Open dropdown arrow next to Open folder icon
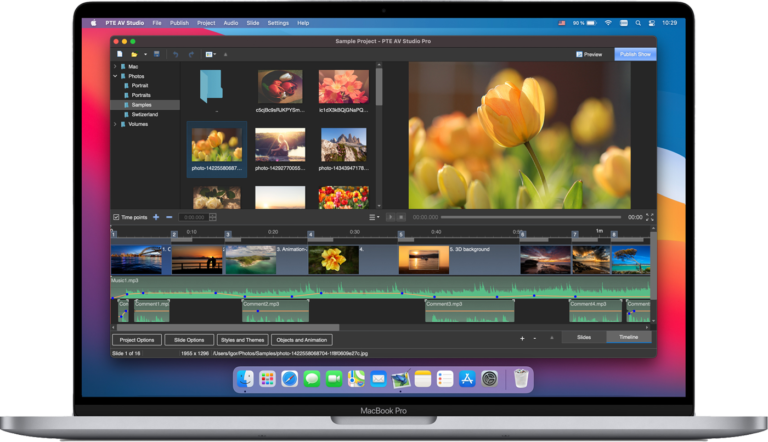768x442 pixels. pos(145,54)
